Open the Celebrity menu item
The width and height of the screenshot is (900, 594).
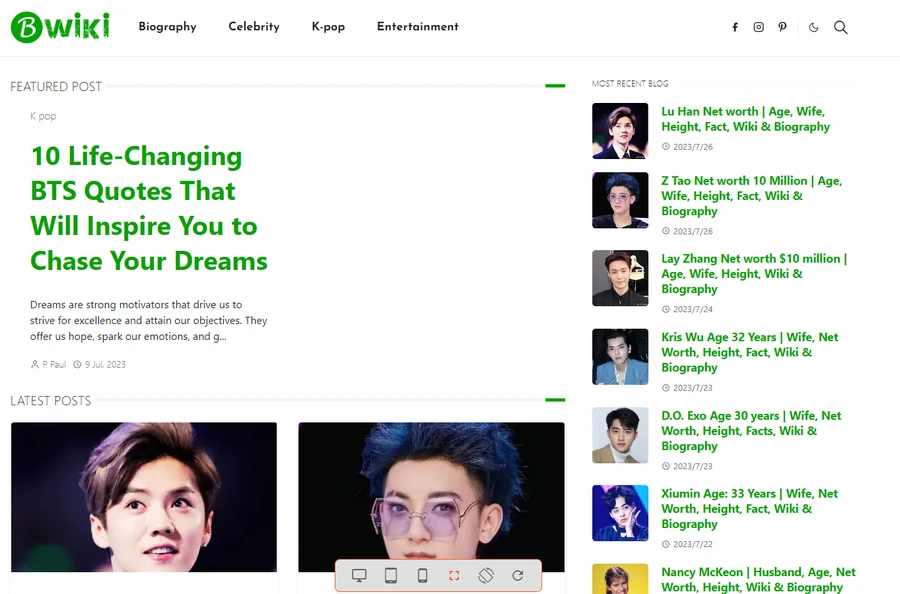[253, 27]
